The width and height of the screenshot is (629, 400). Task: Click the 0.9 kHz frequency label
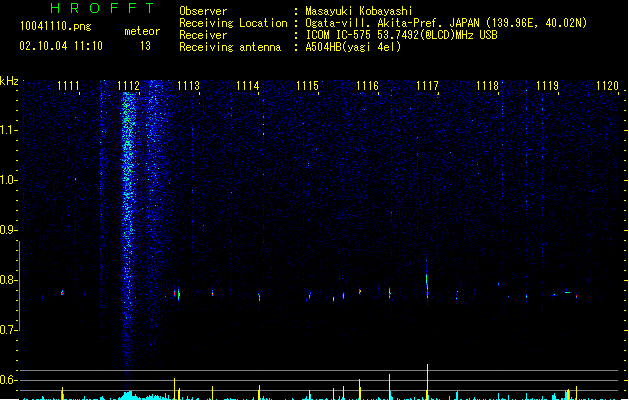8,230
